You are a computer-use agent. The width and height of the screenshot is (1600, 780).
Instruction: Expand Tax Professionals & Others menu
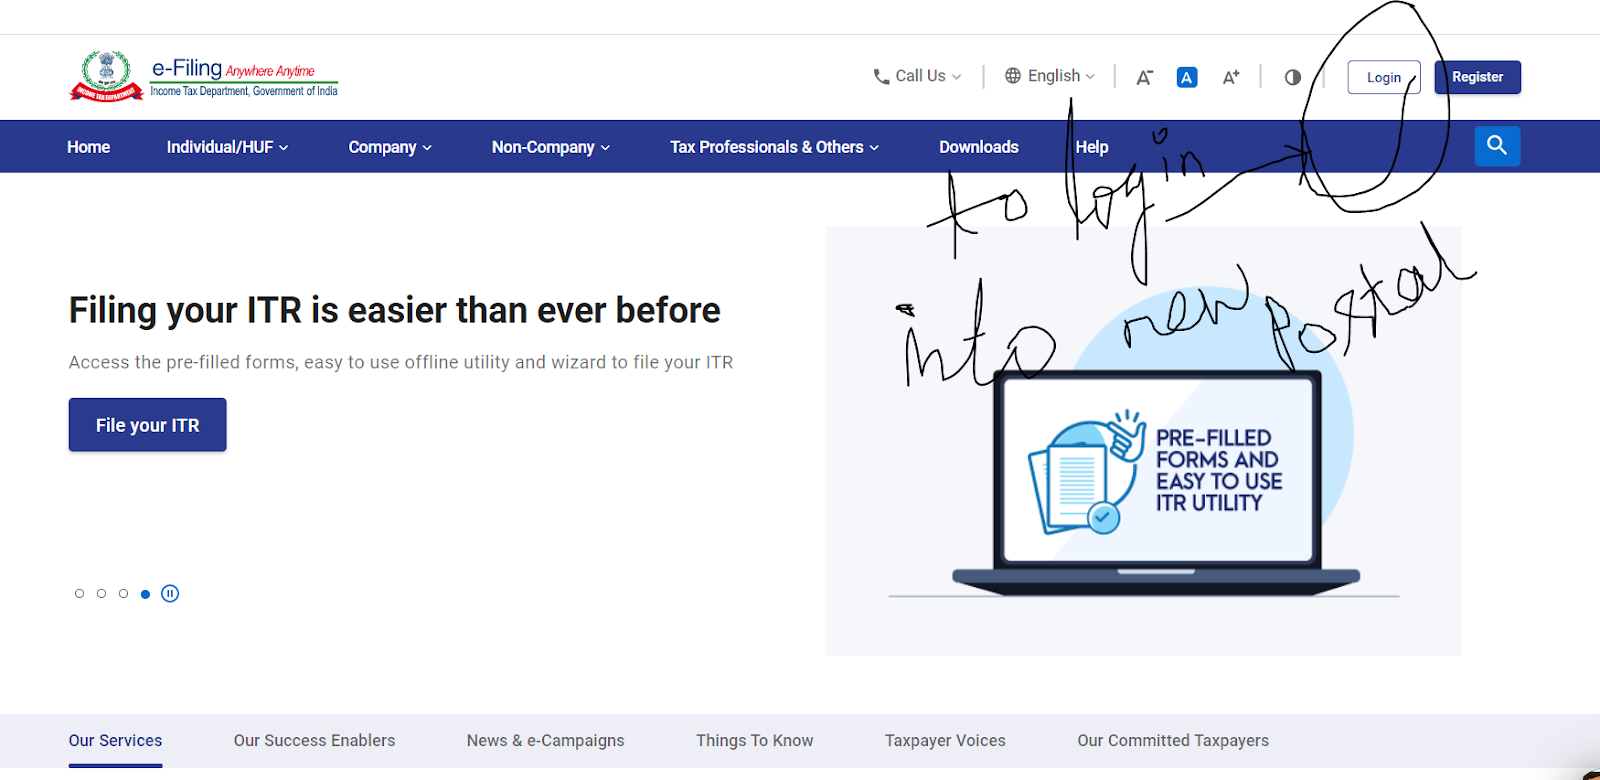(774, 147)
